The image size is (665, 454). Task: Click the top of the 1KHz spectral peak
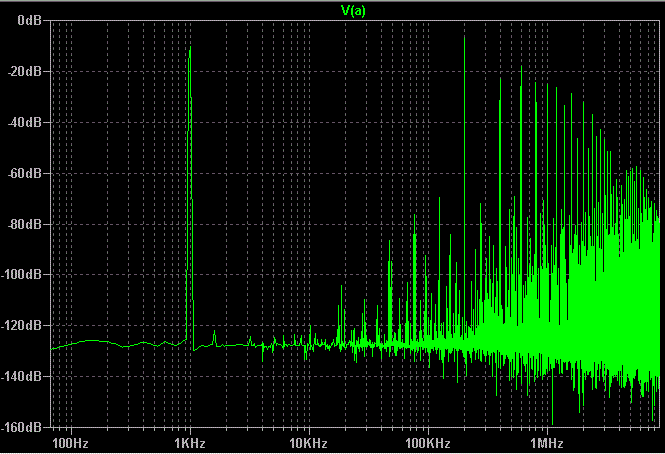point(189,49)
